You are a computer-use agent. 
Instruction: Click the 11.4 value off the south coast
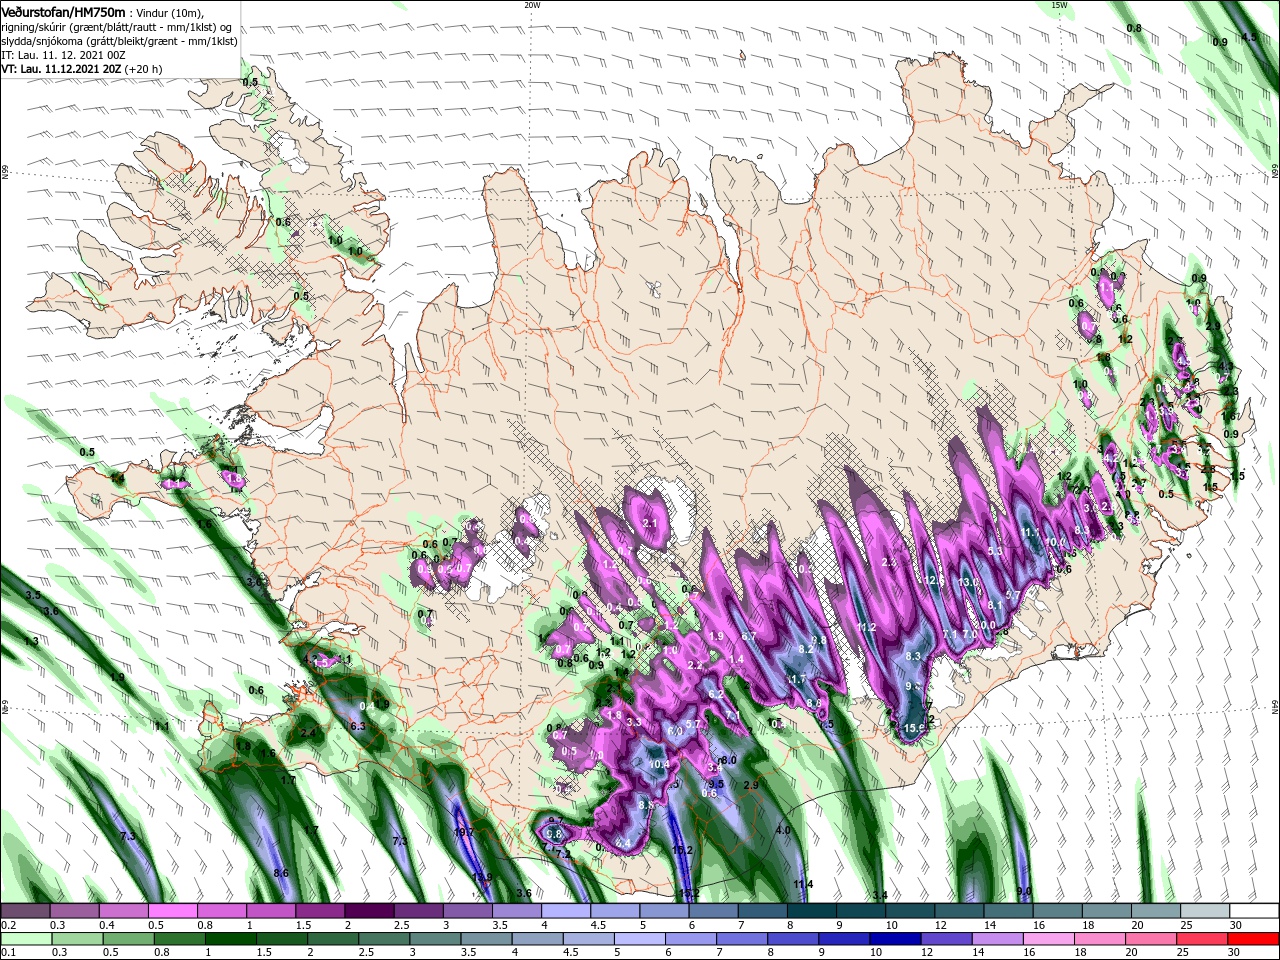(803, 885)
